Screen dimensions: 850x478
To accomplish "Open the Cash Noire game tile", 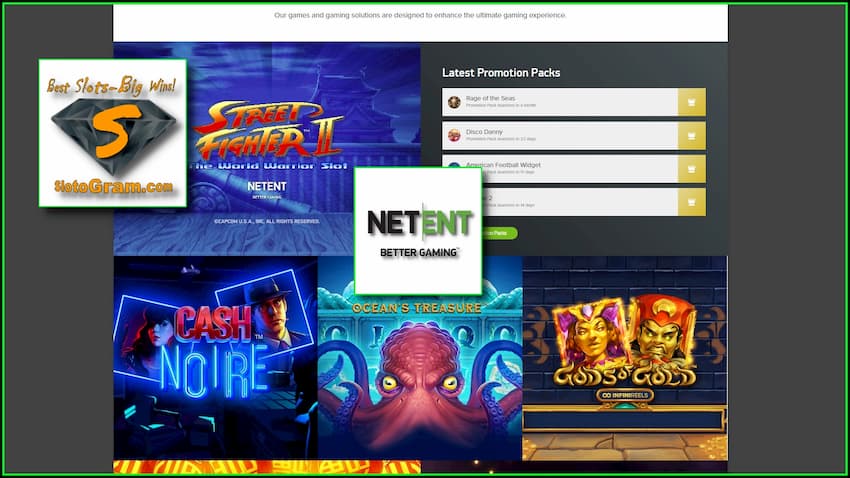I will (215, 358).
